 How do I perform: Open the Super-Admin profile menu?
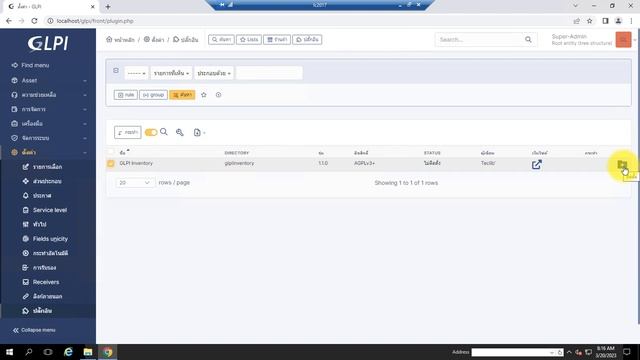tap(582, 40)
